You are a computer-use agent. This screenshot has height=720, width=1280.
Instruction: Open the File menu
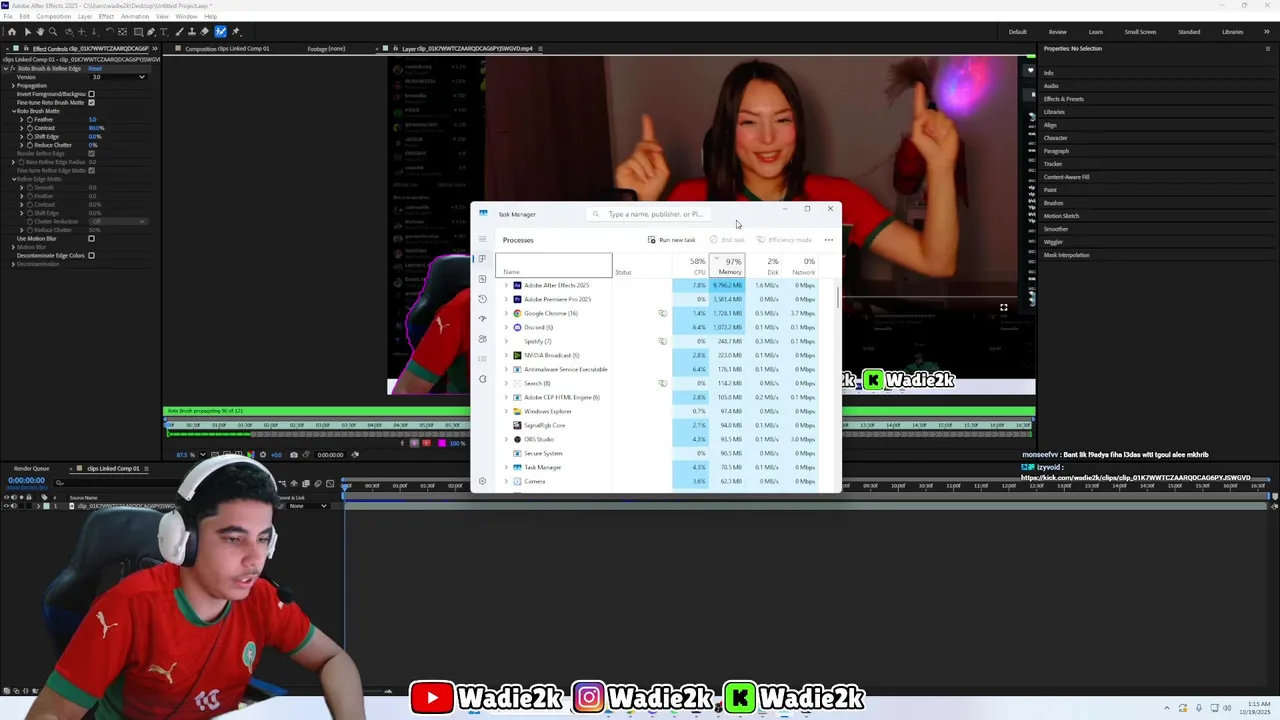(8, 16)
